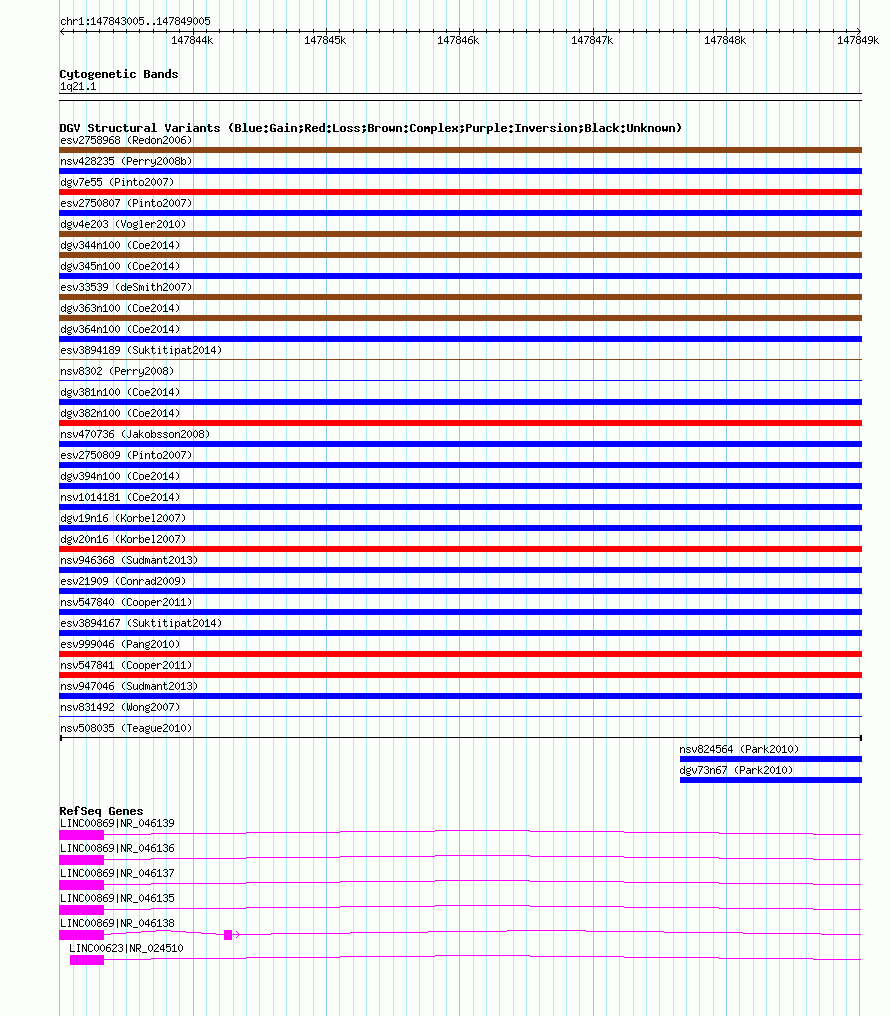890x1016 pixels.
Task: Click the Cytogenetic Bands track title
Action: tap(119, 74)
